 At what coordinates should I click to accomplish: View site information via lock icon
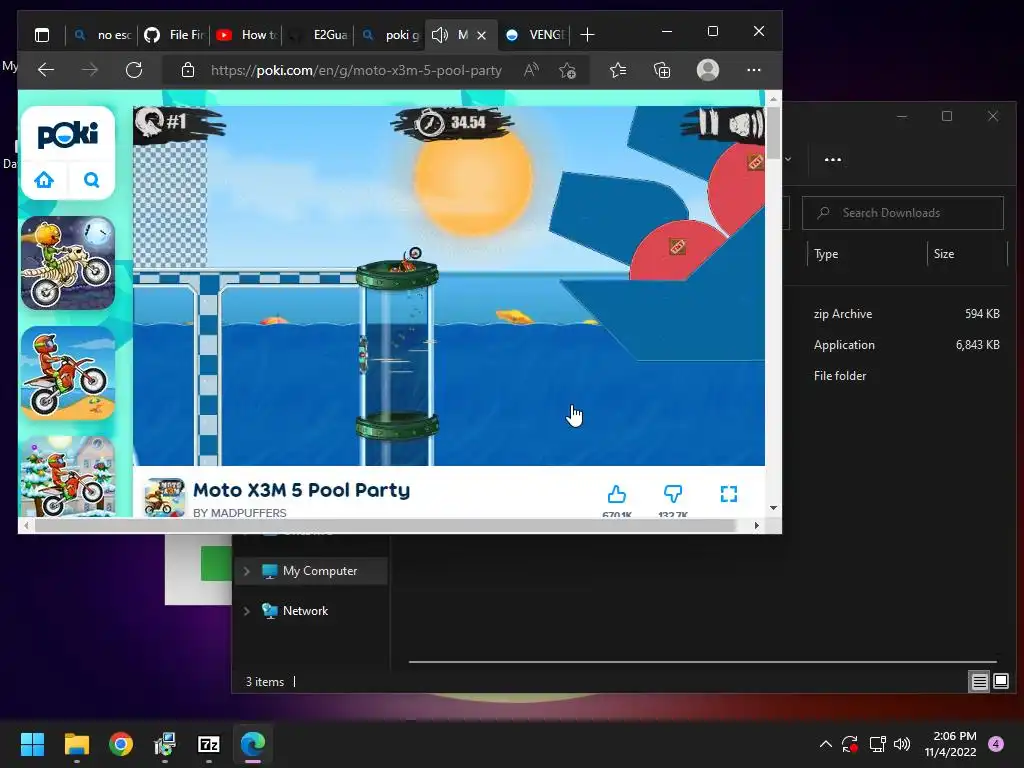pos(188,70)
